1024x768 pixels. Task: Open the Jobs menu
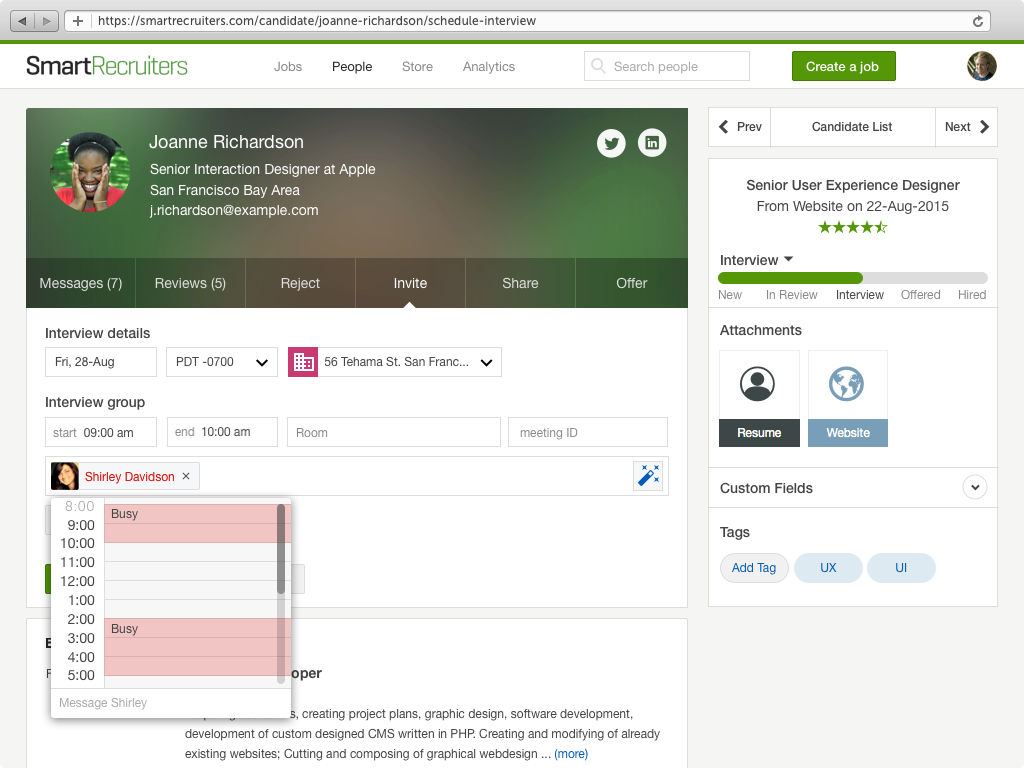pos(287,67)
